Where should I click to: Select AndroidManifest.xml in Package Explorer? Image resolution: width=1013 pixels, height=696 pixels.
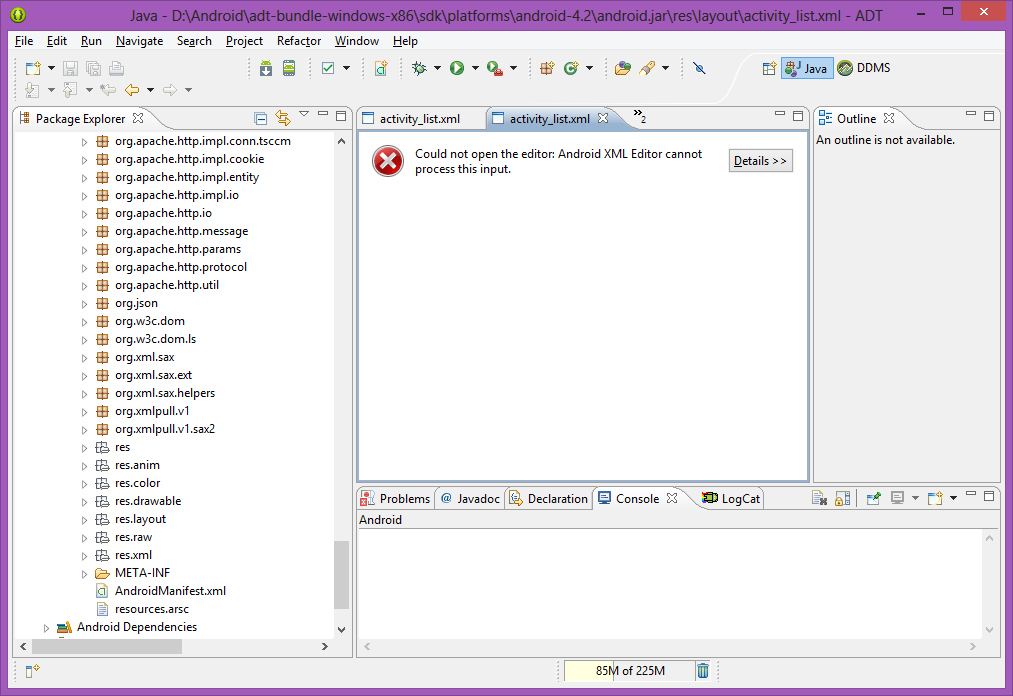[171, 591]
